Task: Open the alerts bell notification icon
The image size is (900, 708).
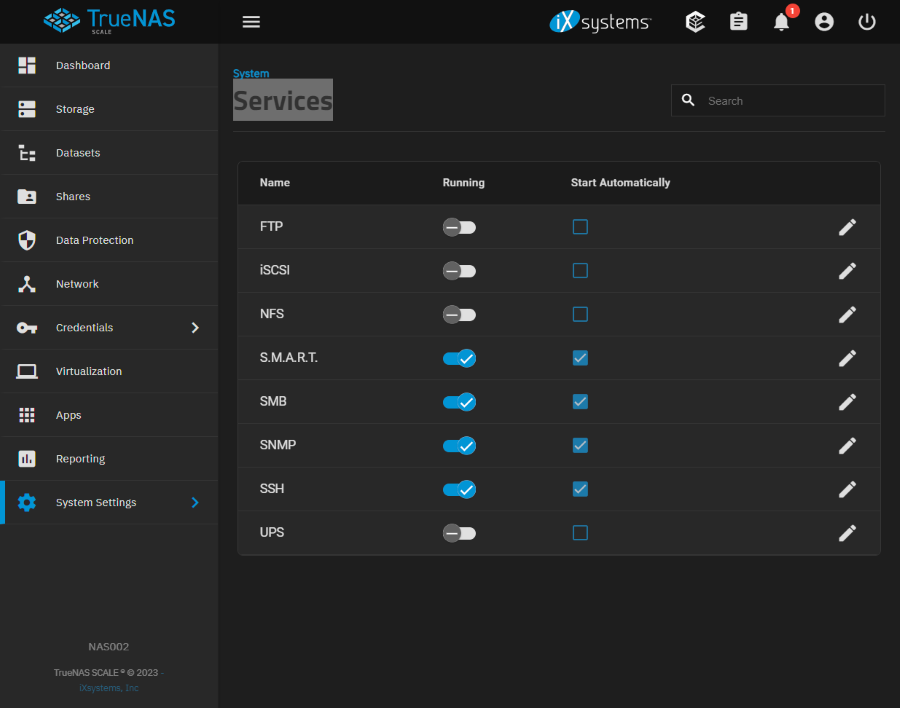Action: (782, 22)
